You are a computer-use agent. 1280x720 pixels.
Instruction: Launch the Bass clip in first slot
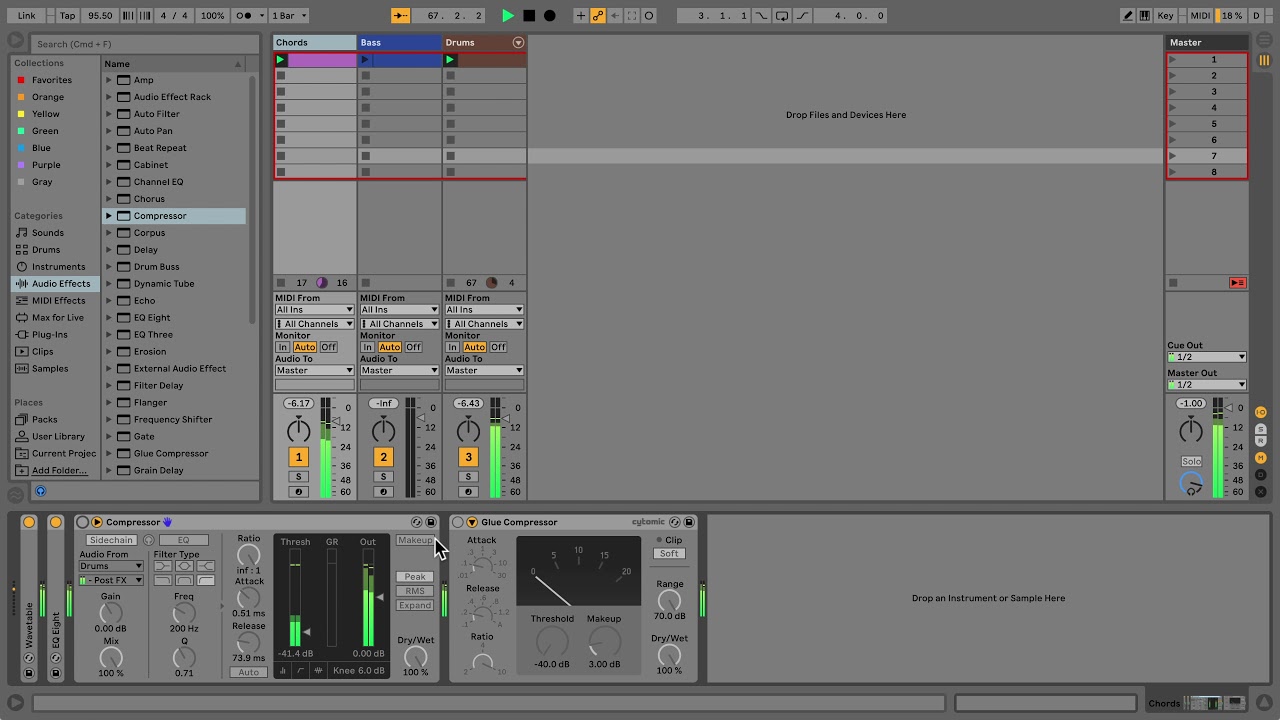pos(365,60)
